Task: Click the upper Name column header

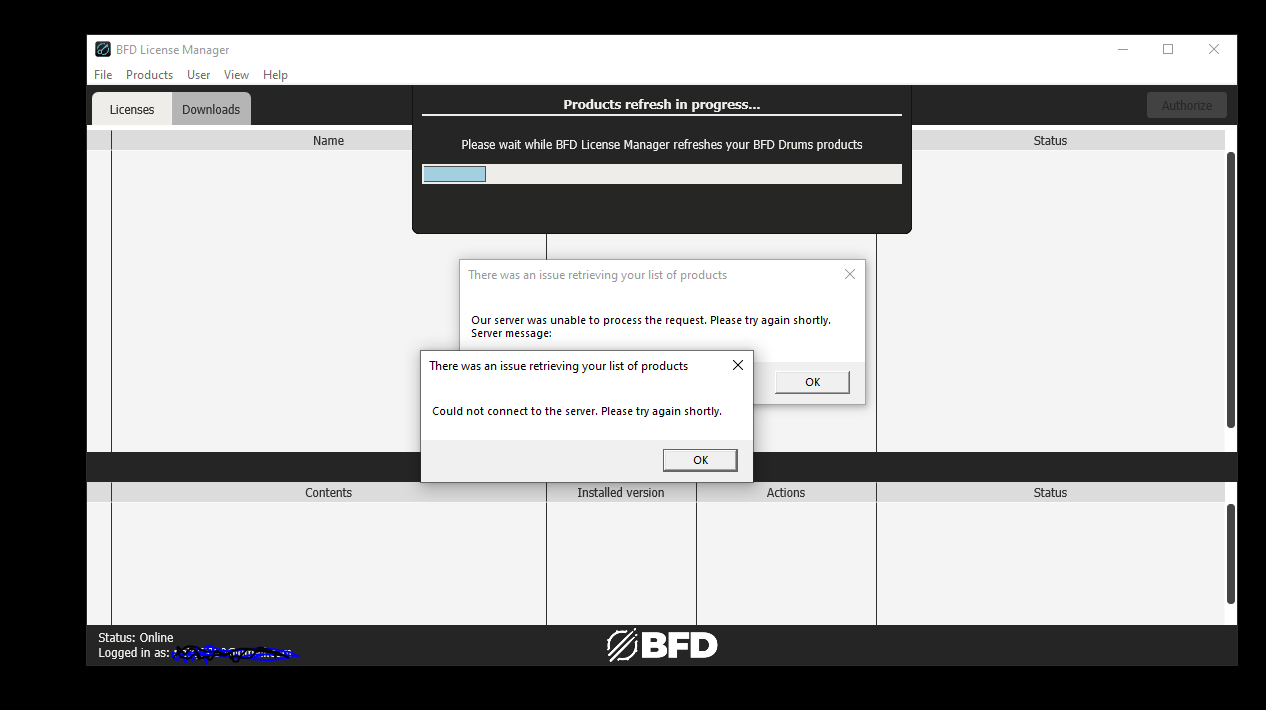Action: coord(328,141)
